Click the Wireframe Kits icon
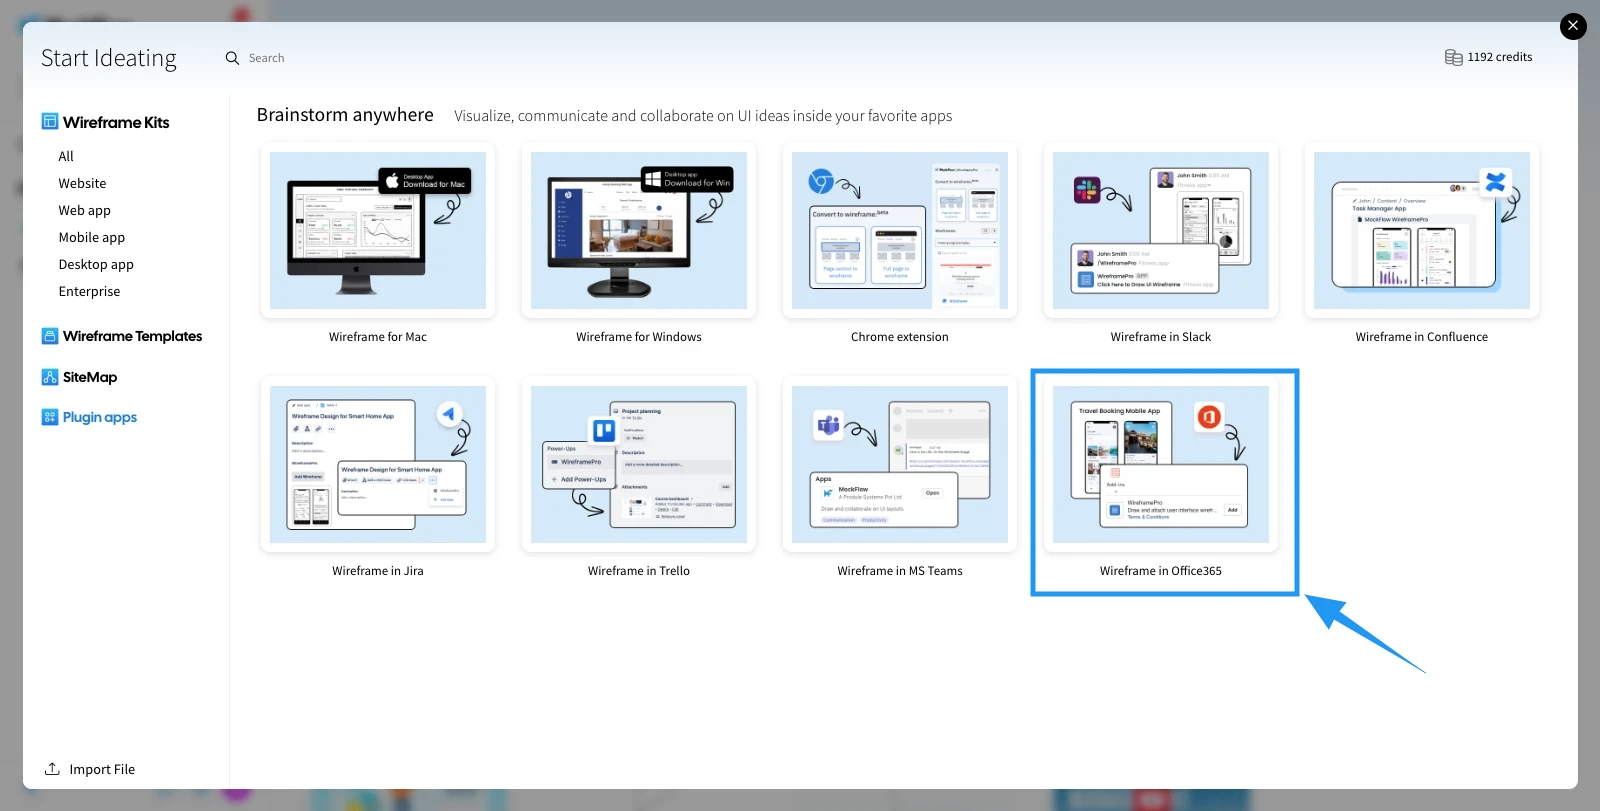The image size is (1600, 811). 50,122
